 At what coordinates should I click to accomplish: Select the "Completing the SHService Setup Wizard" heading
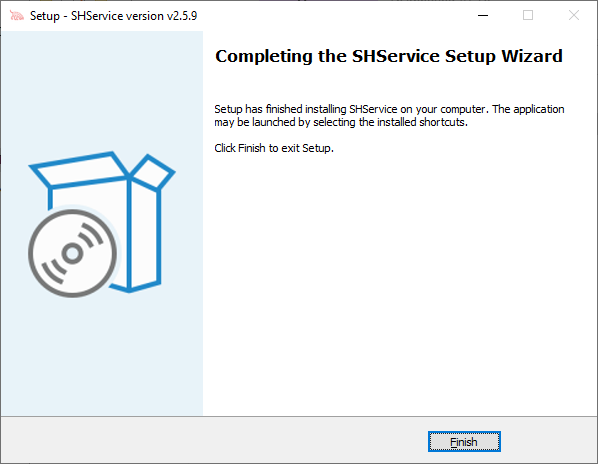[389, 56]
